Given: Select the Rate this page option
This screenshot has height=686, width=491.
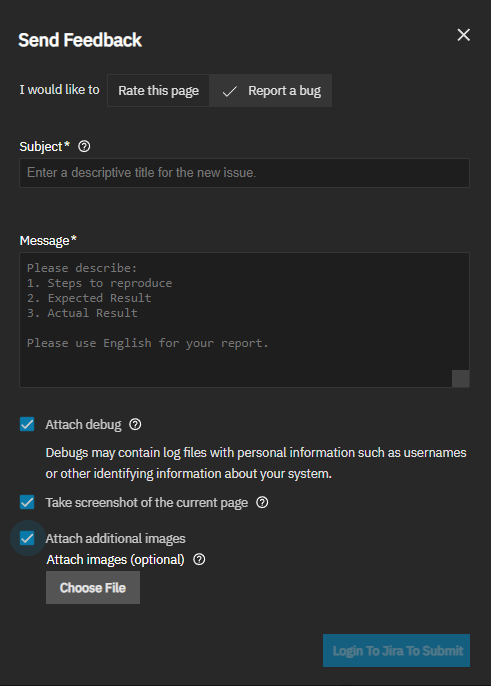Looking at the screenshot, I should point(158,91).
